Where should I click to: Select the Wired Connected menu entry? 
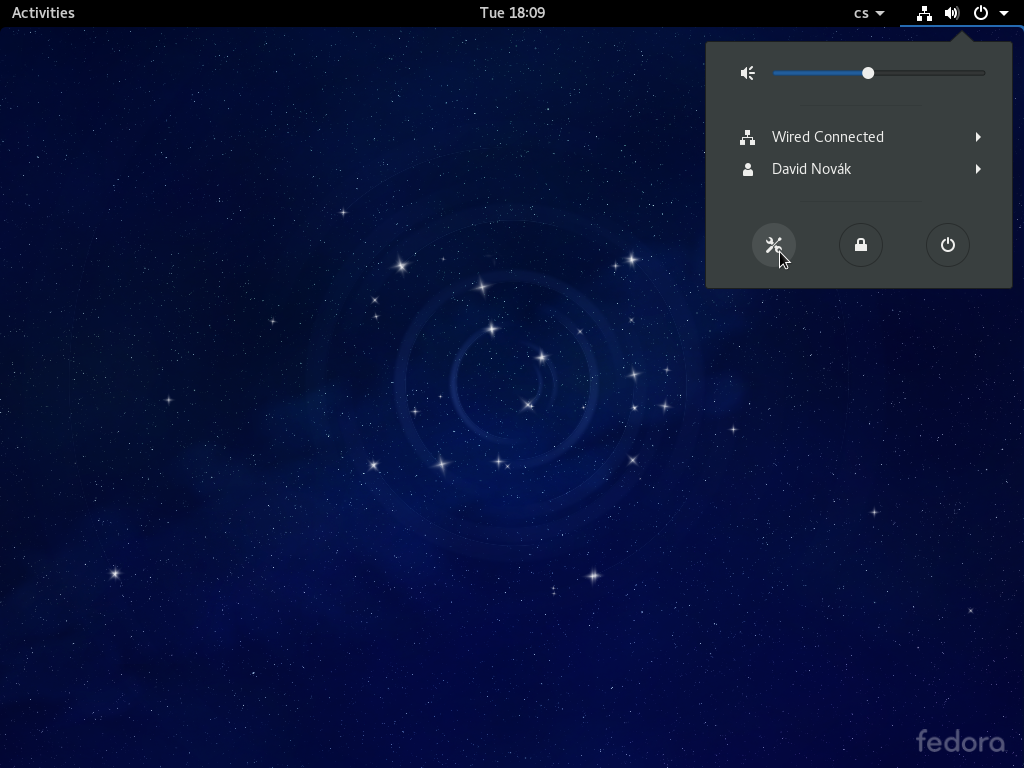[x=828, y=137]
